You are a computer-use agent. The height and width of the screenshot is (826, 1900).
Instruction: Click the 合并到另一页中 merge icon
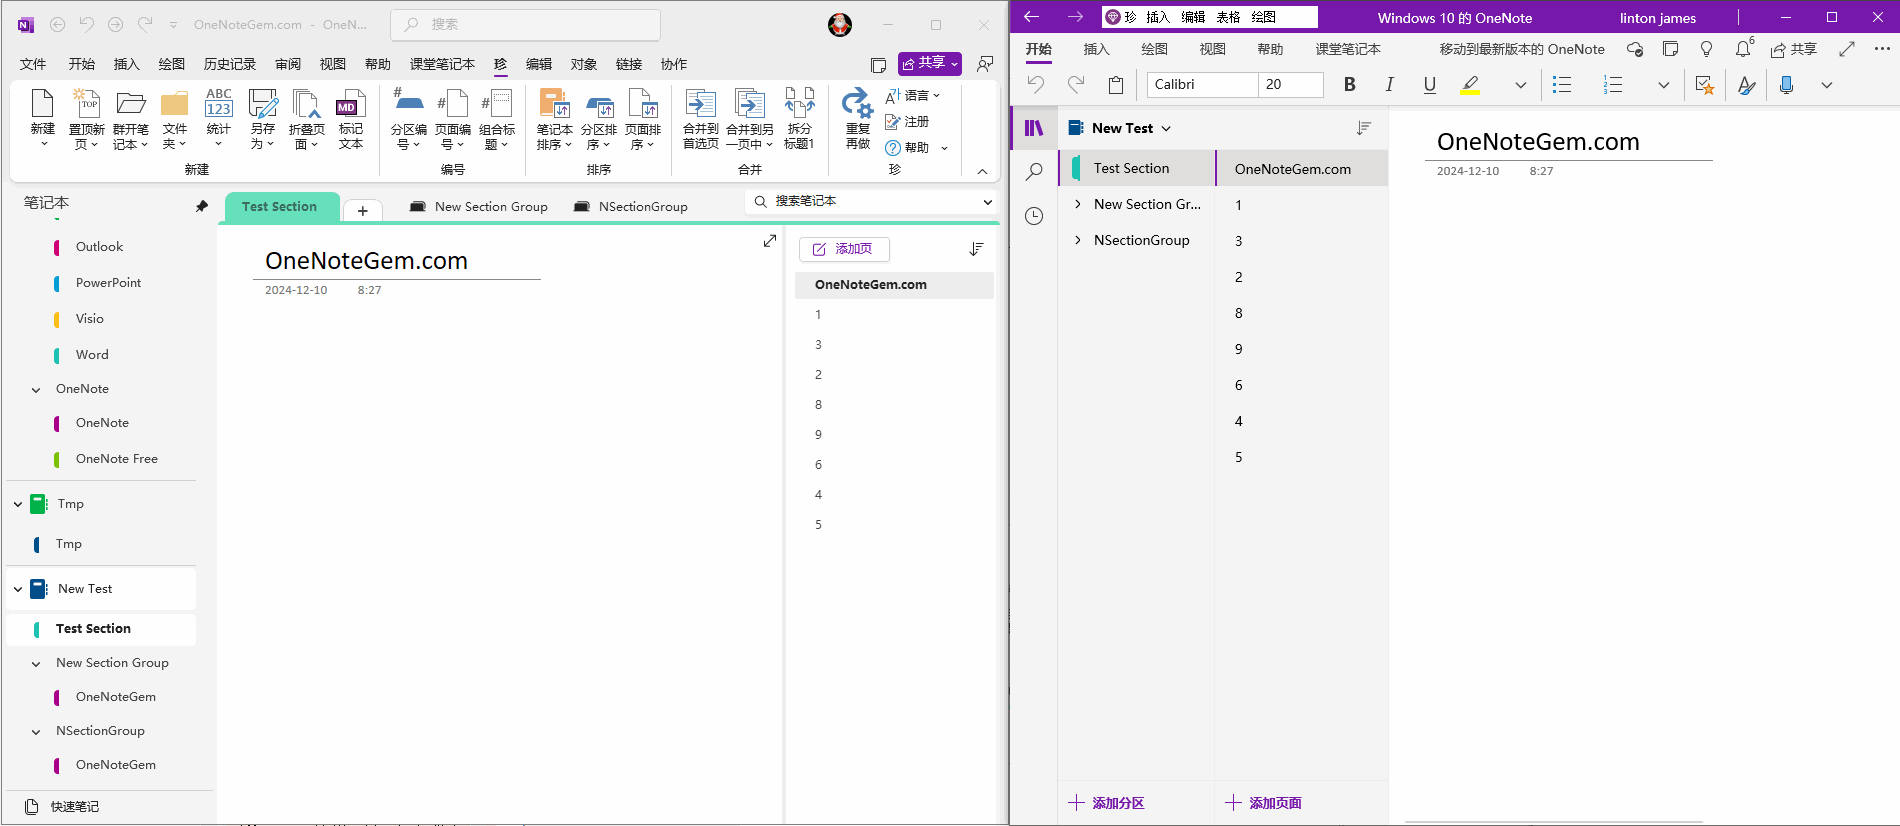coord(749,104)
